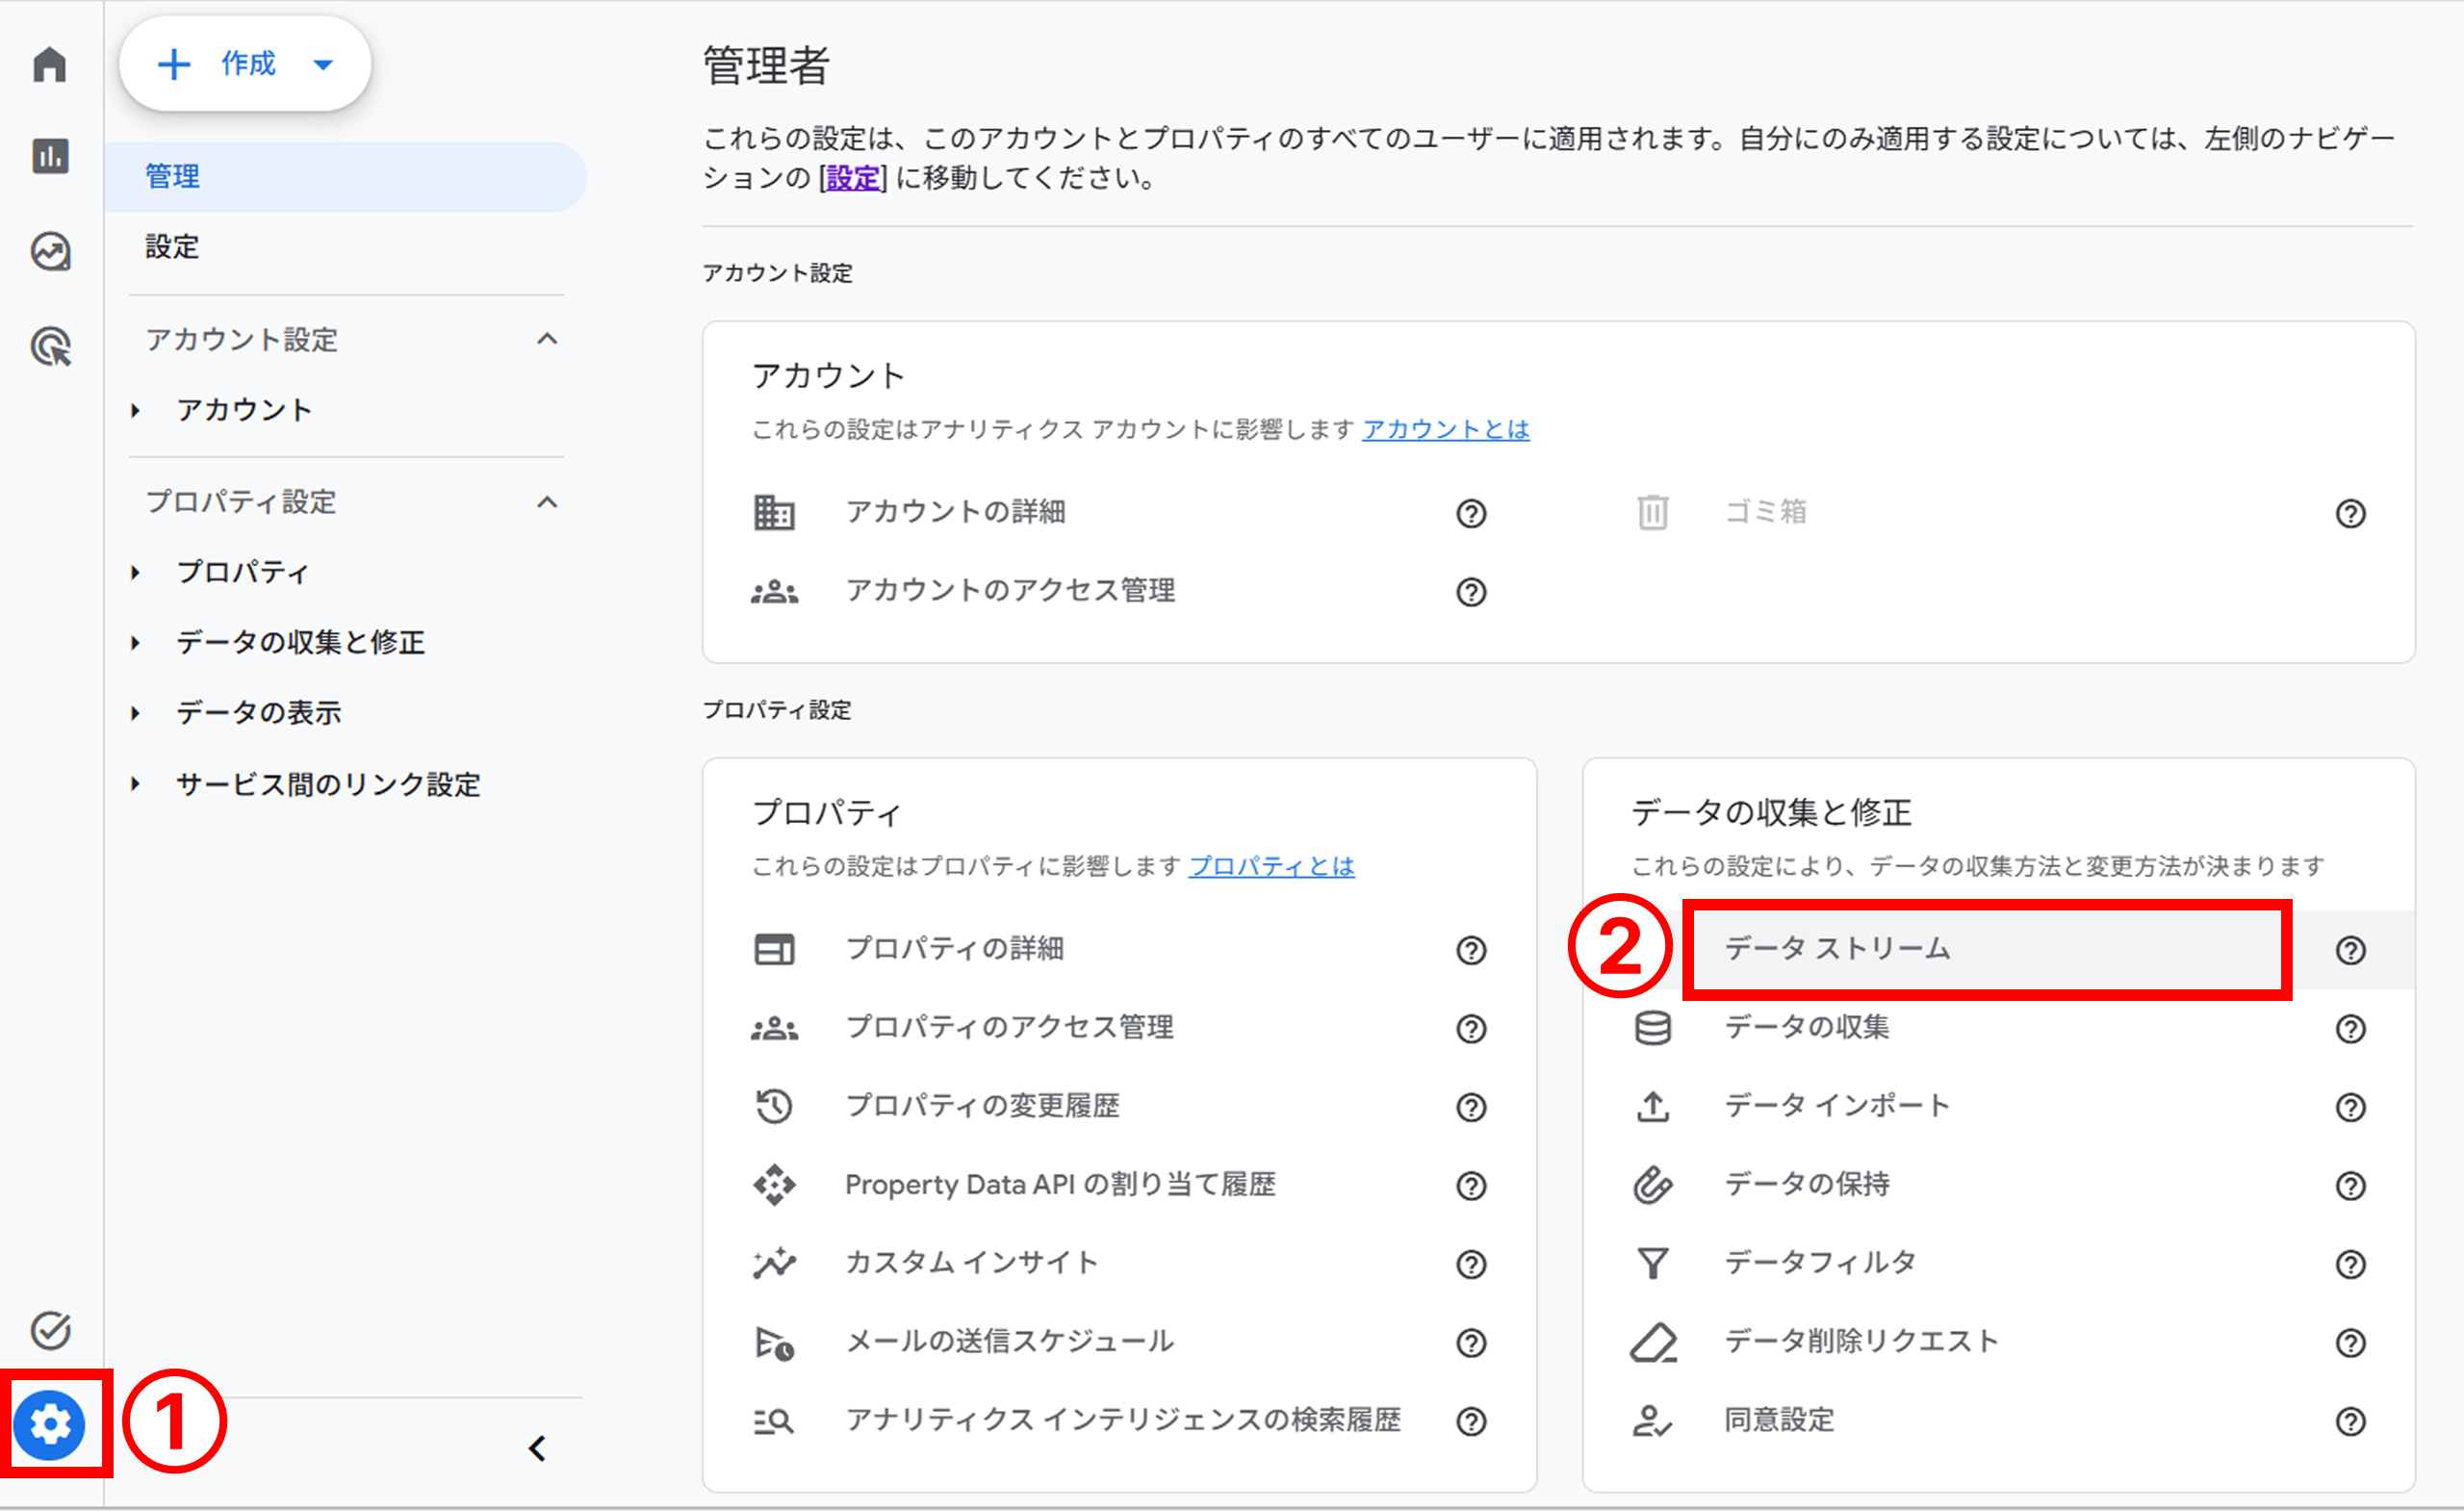The height and width of the screenshot is (1511, 2464).
Task: Show help for カスタム インサイト
Action: click(x=1471, y=1265)
